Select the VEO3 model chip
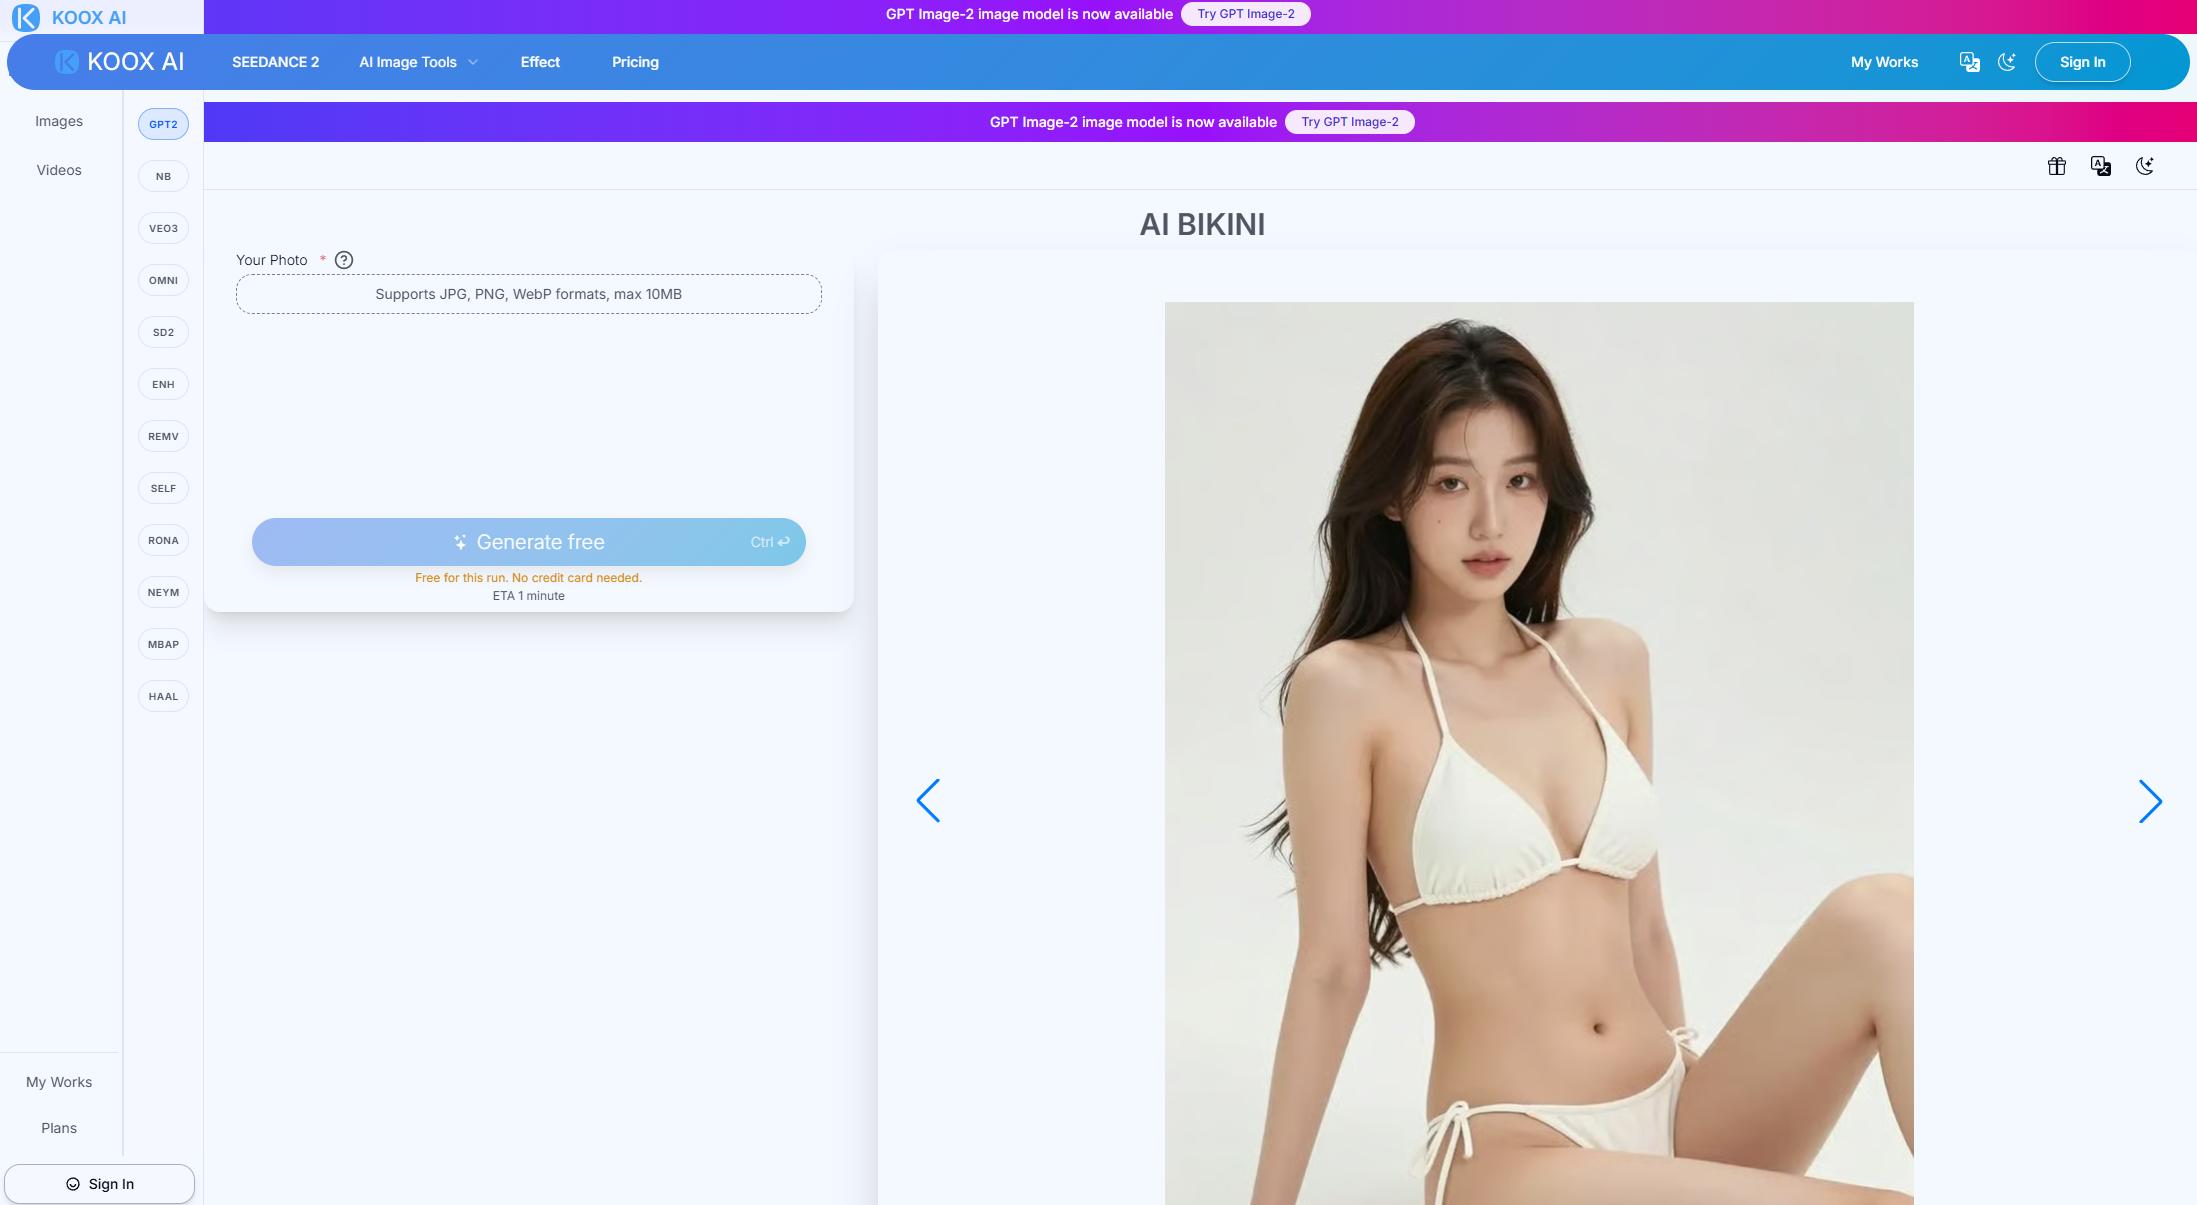Viewport: 2197px width, 1205px height. 163,228
